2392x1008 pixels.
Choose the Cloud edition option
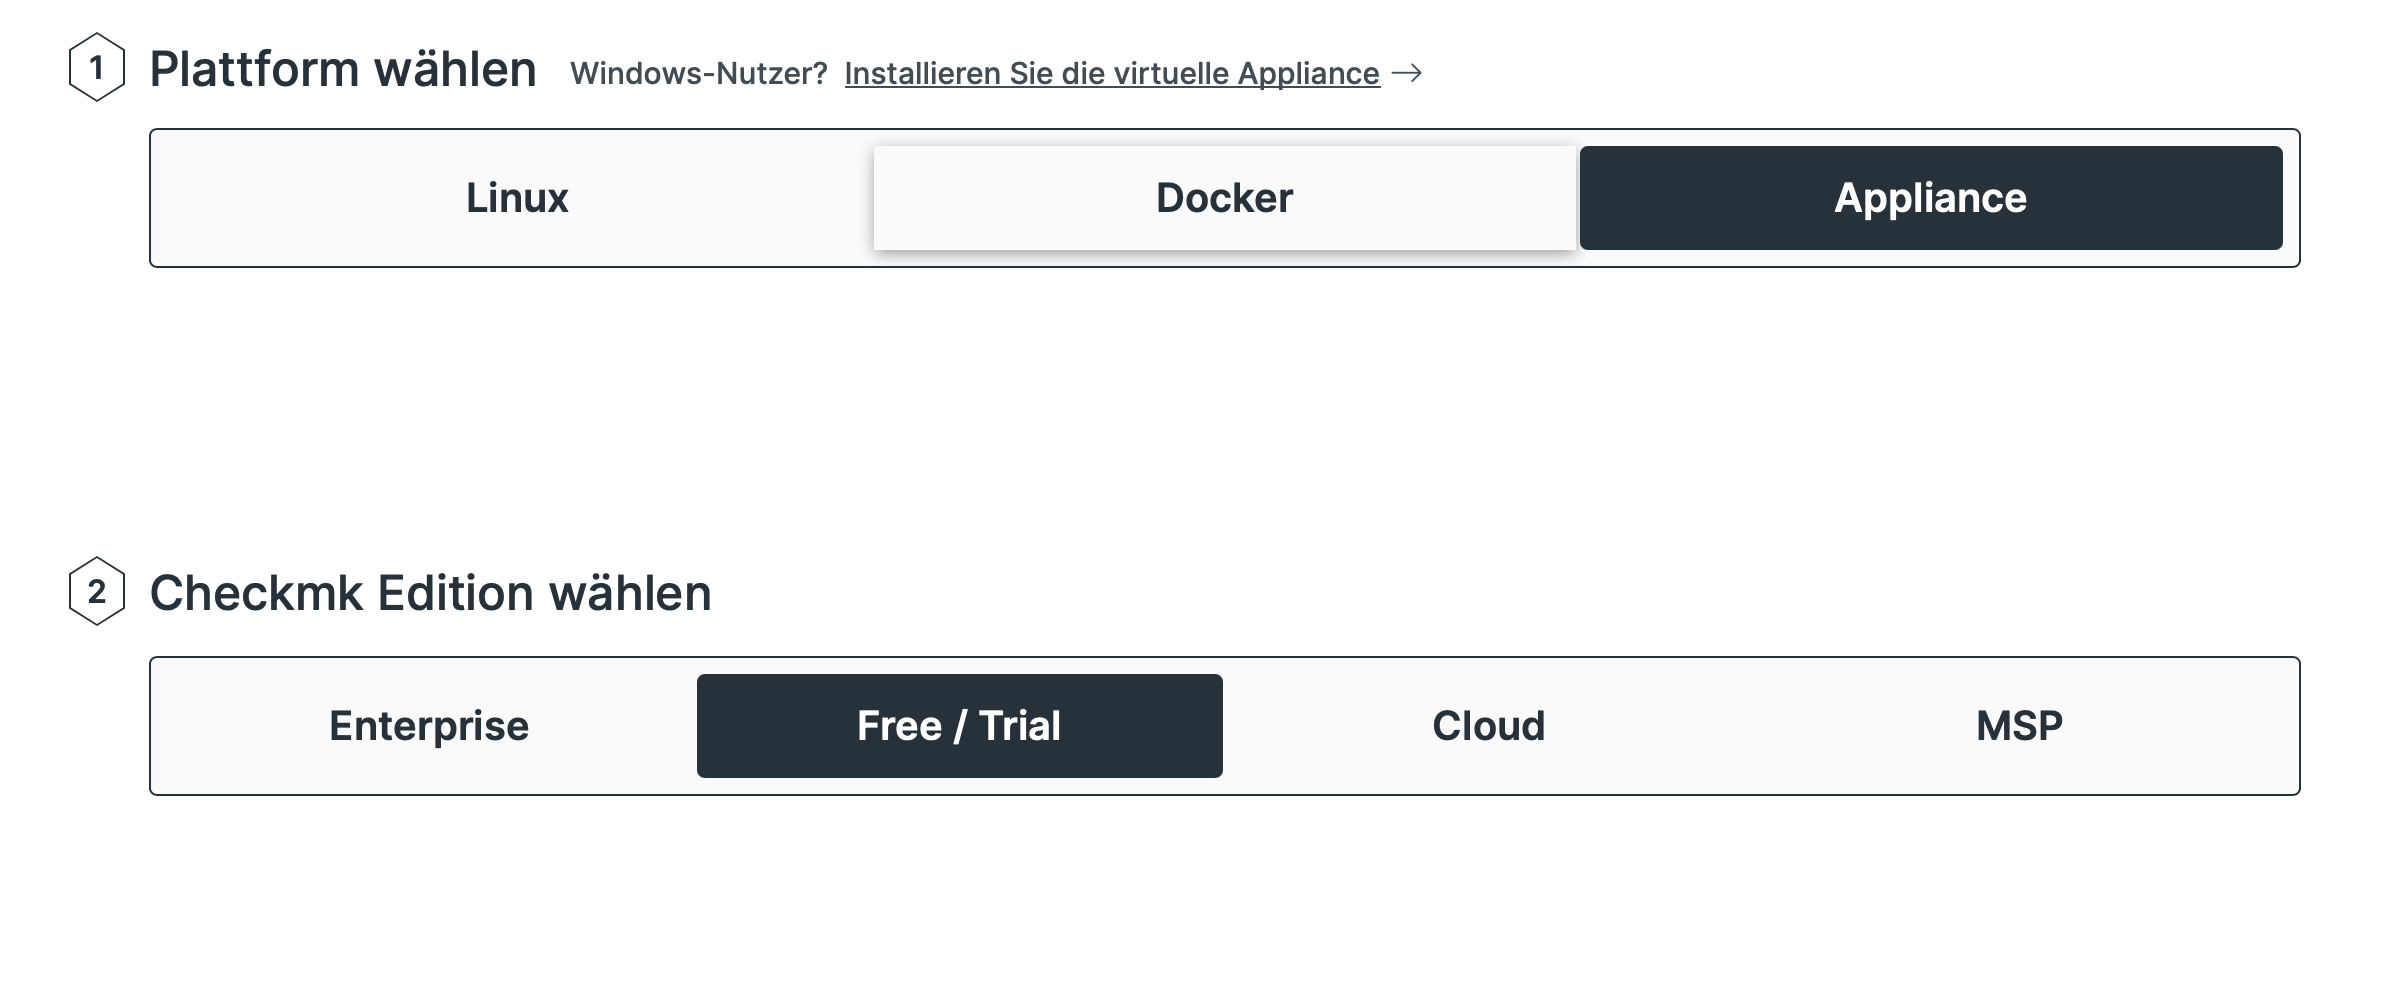pos(1488,726)
